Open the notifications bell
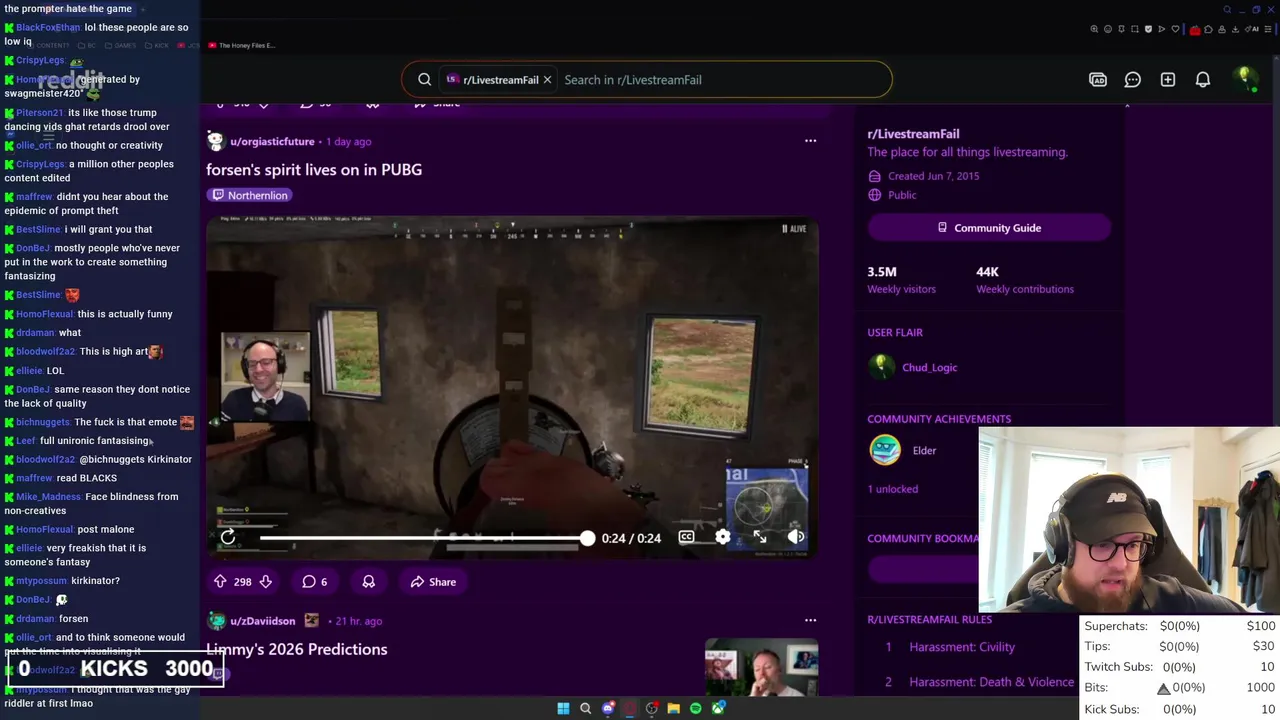Screen dimensions: 1280x720 pos(1203,80)
